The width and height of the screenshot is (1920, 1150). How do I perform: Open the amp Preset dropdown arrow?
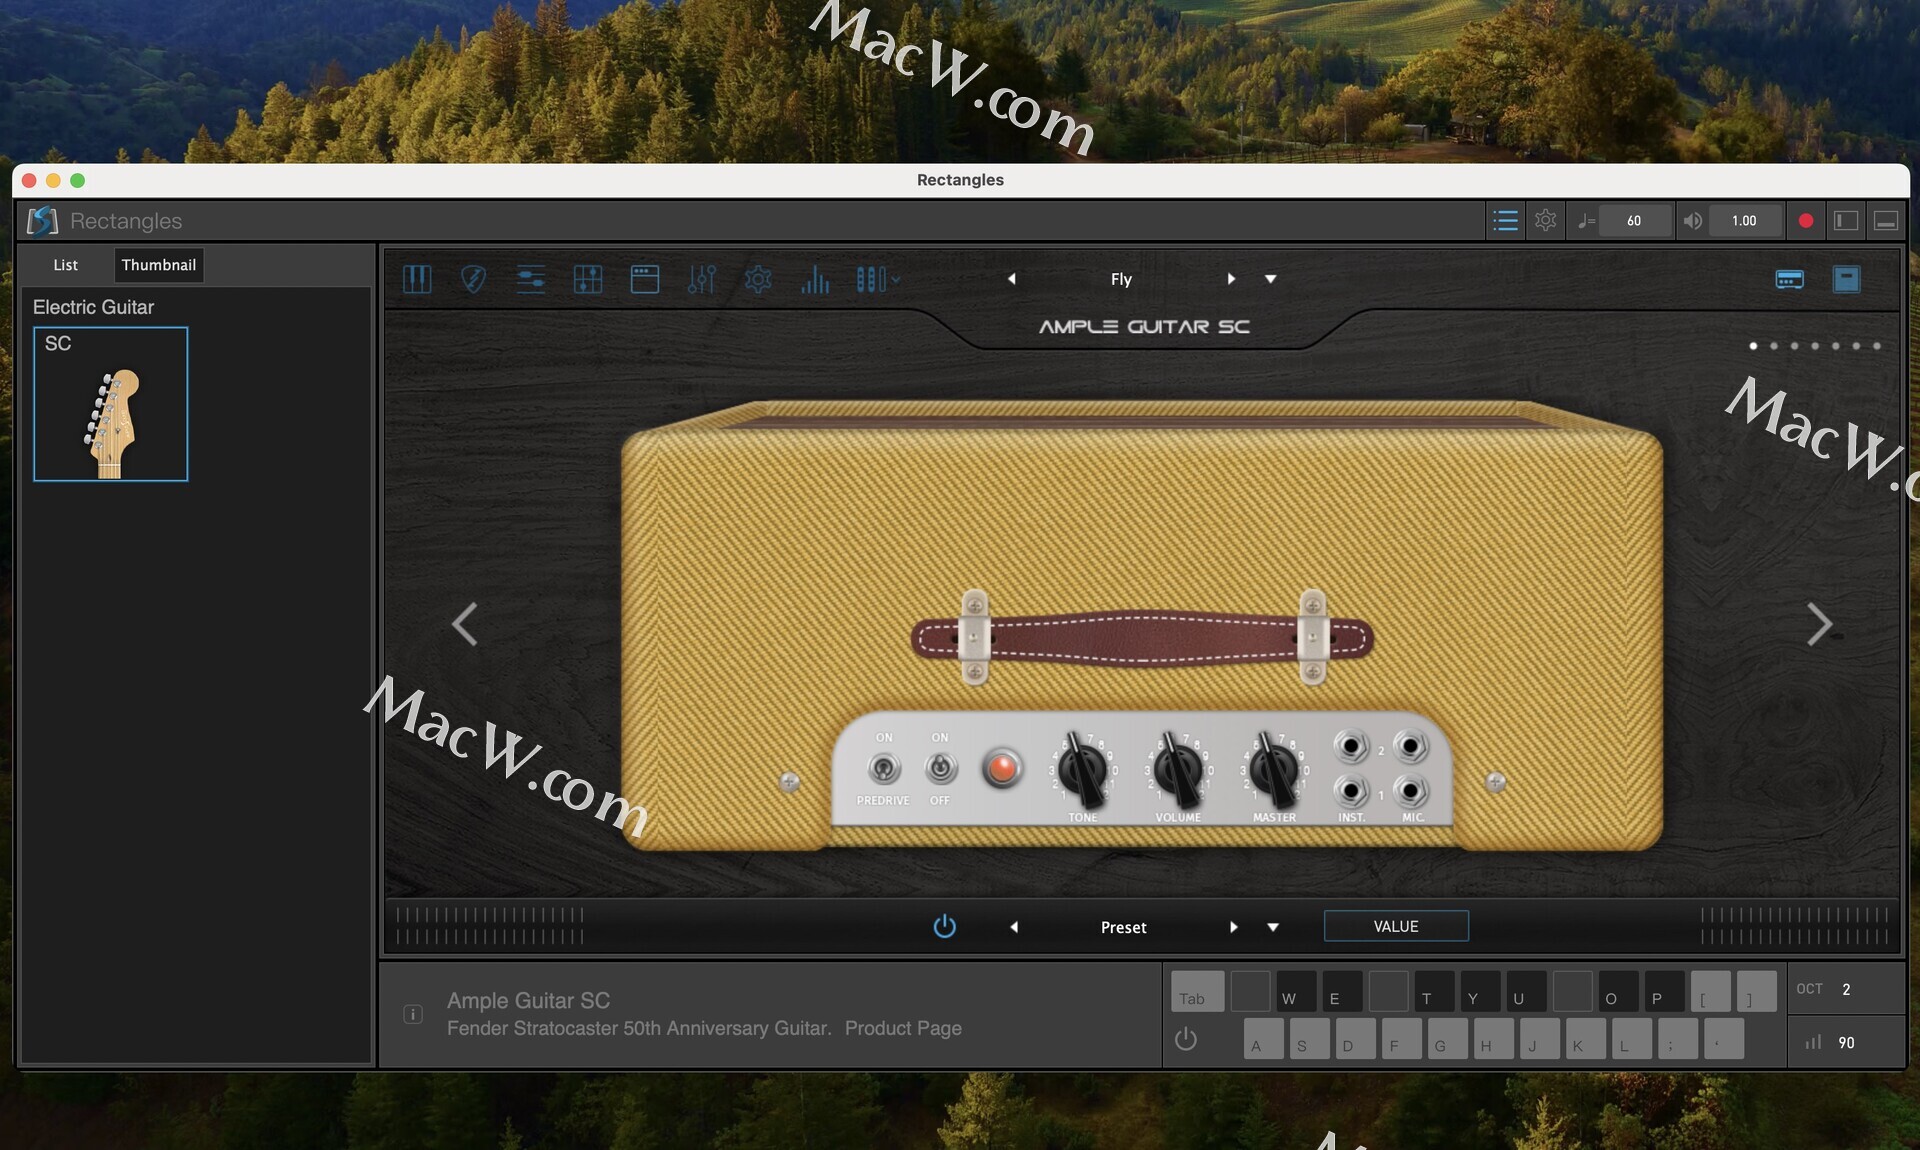(x=1273, y=927)
